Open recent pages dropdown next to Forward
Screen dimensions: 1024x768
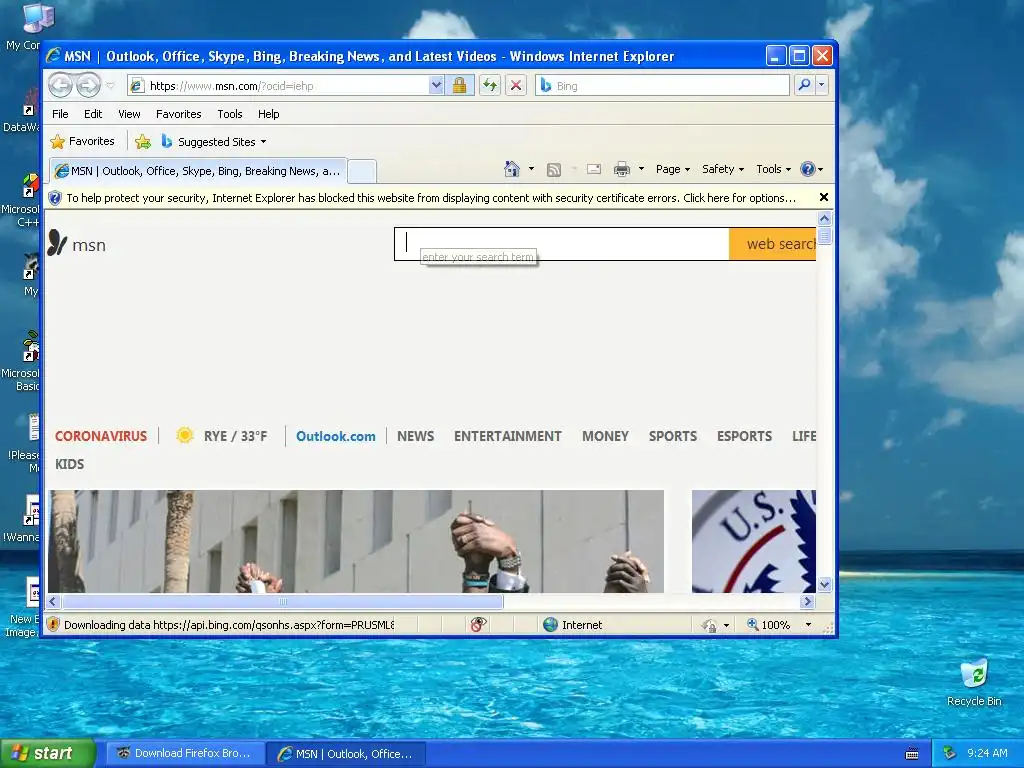tap(110, 86)
